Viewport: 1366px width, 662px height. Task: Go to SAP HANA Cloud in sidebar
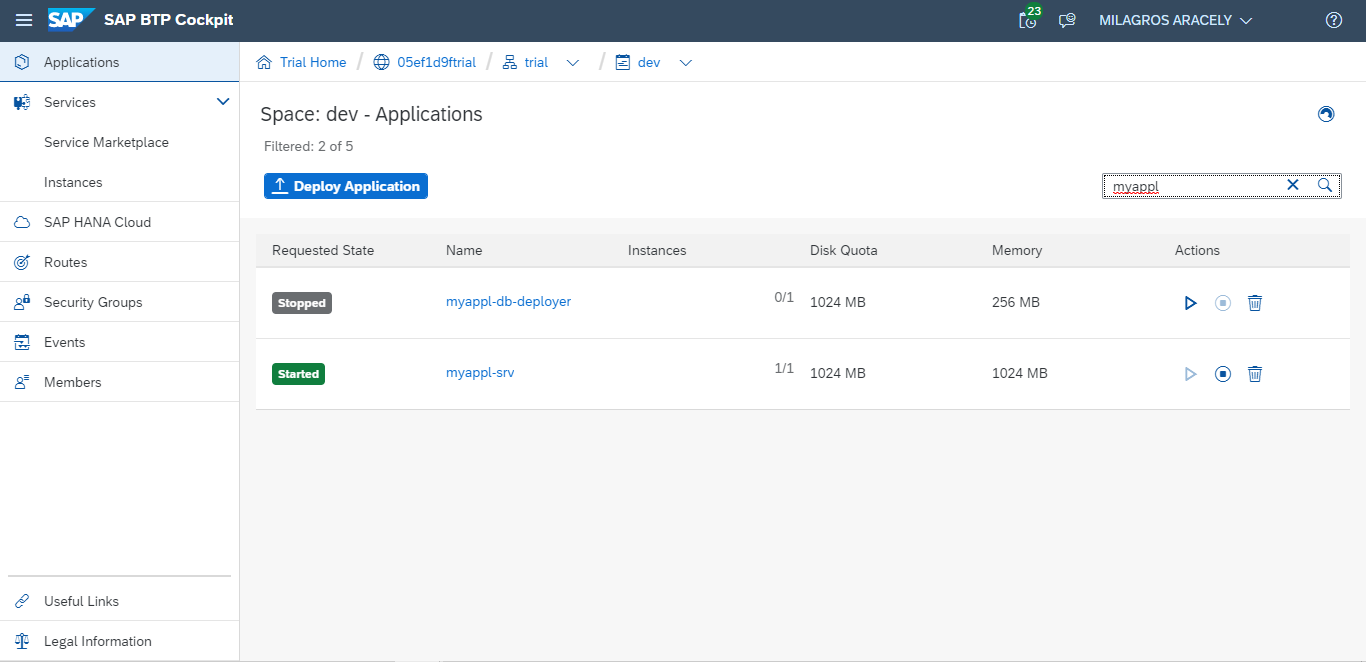(97, 222)
